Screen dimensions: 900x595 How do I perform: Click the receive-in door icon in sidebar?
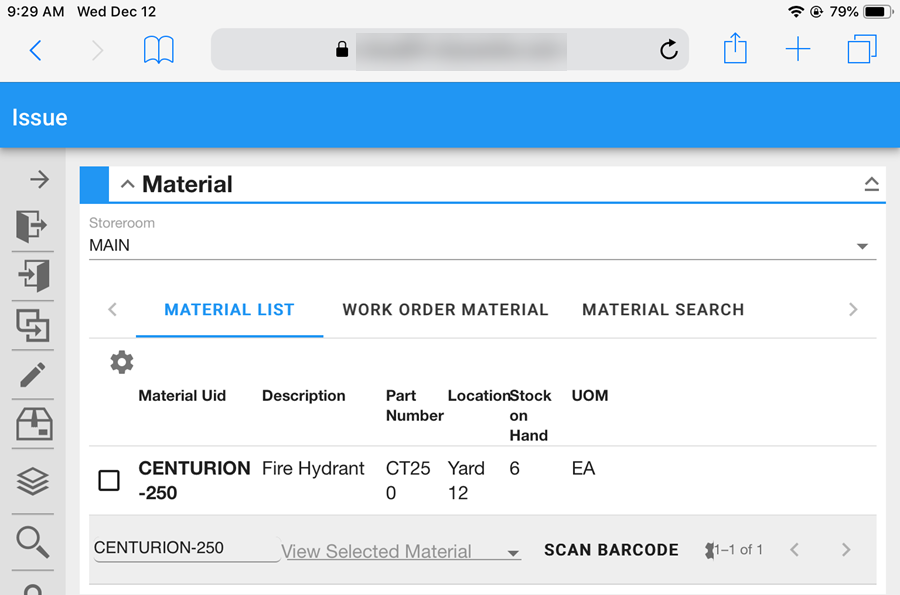32,275
